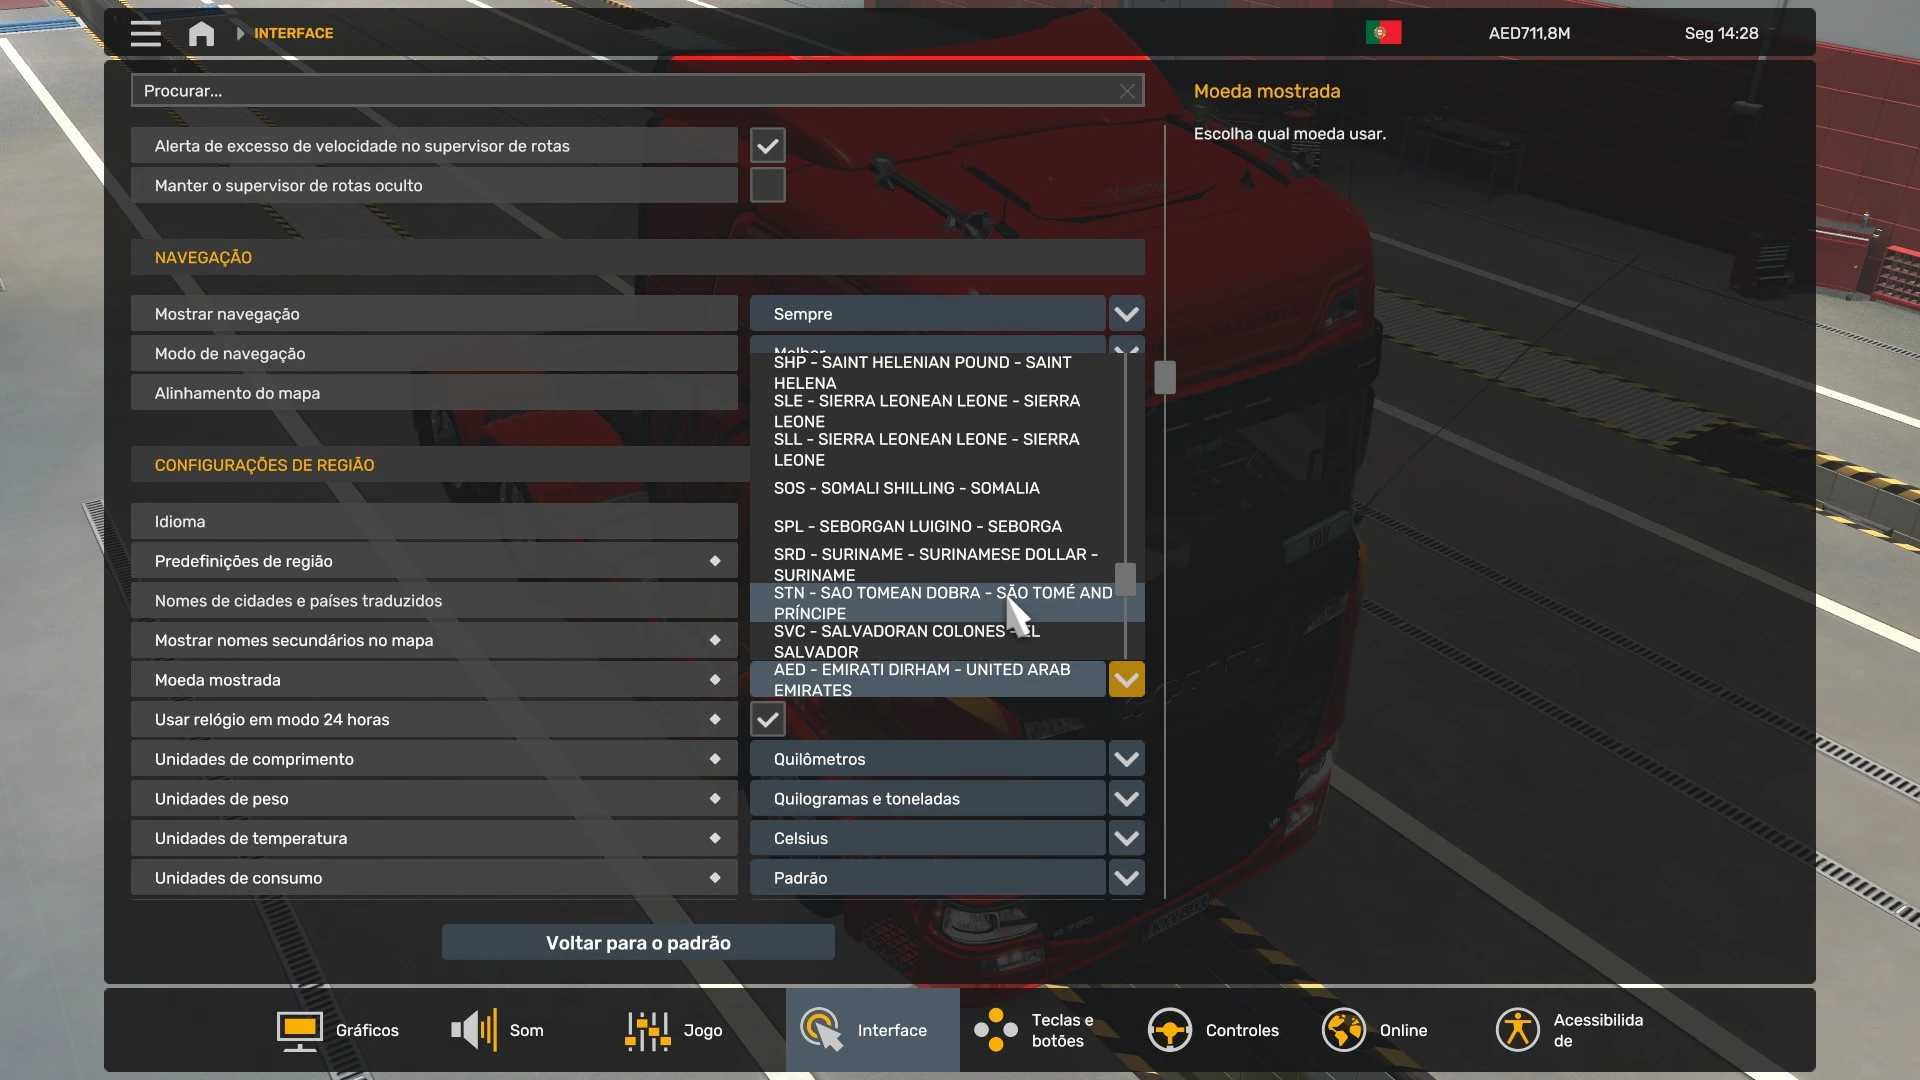Open the hamburger main menu icon
The width and height of the screenshot is (1920, 1080).
click(x=145, y=33)
